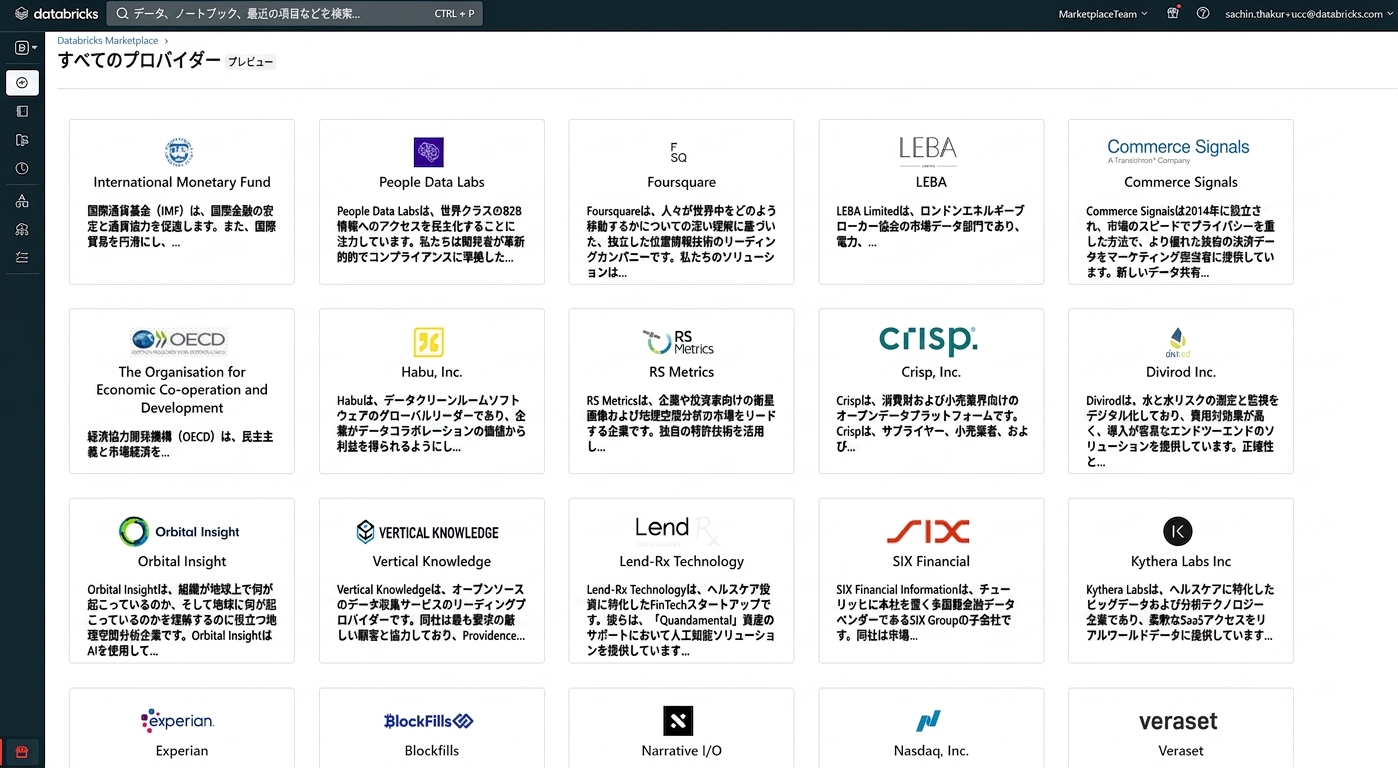Select the Habu, Inc. card title
Viewport: 1398px width, 768px height.
432,372
